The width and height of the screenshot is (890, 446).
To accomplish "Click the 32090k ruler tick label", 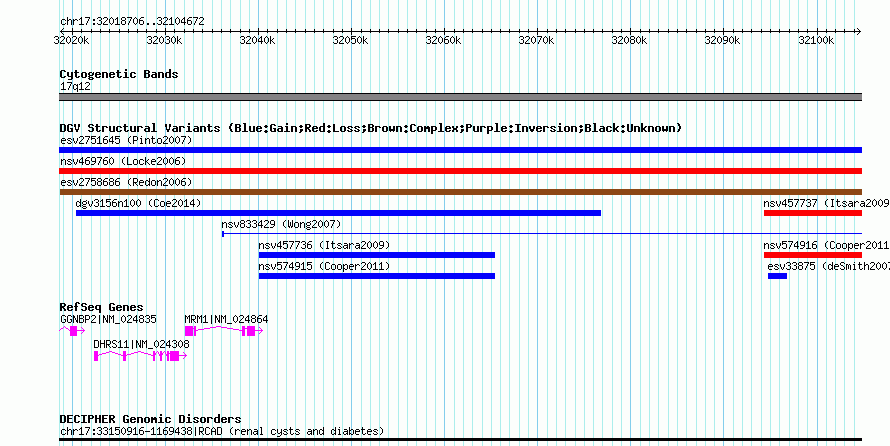I will click(723, 40).
